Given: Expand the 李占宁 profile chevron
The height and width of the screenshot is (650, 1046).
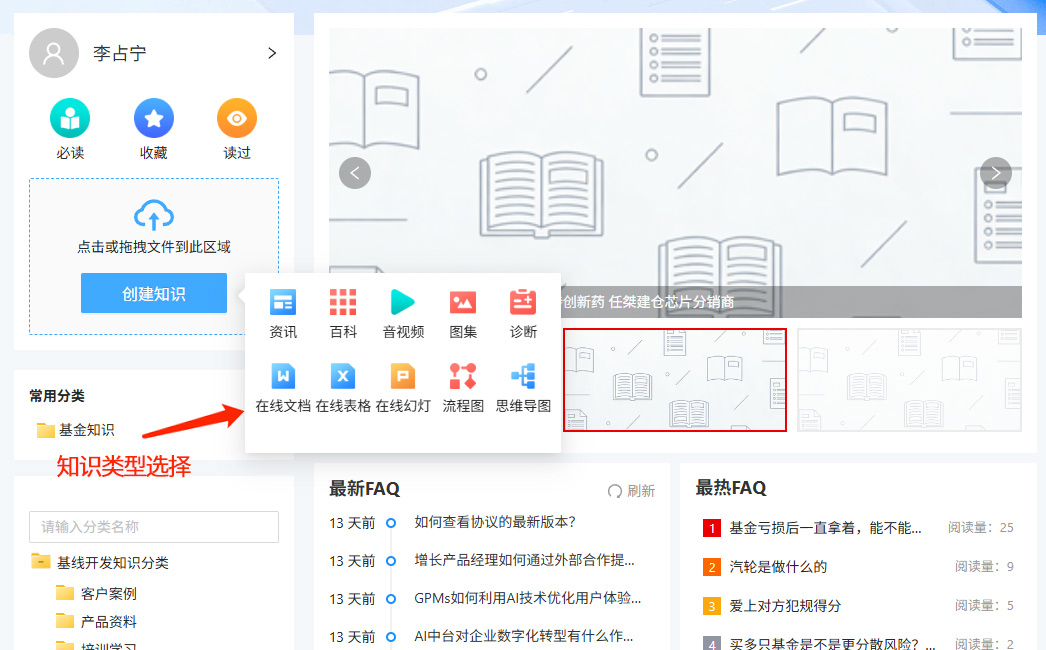Looking at the screenshot, I should 272,53.
